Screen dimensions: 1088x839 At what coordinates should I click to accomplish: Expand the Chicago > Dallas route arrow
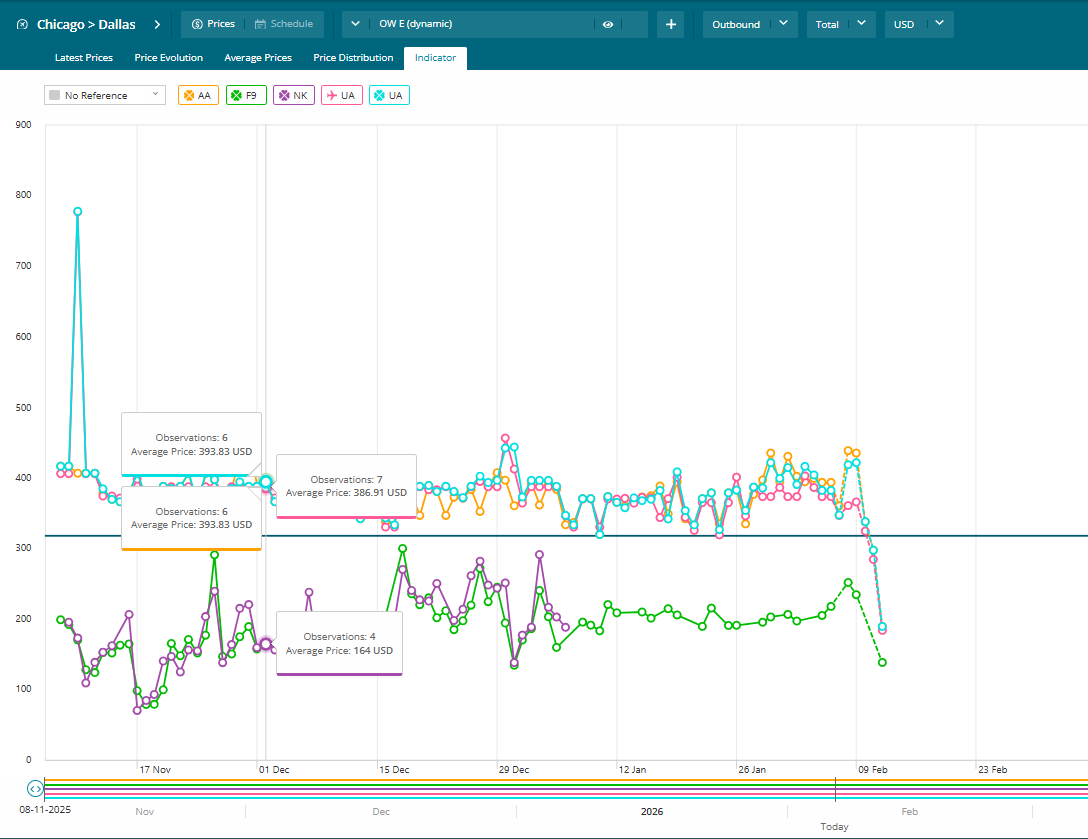[157, 24]
